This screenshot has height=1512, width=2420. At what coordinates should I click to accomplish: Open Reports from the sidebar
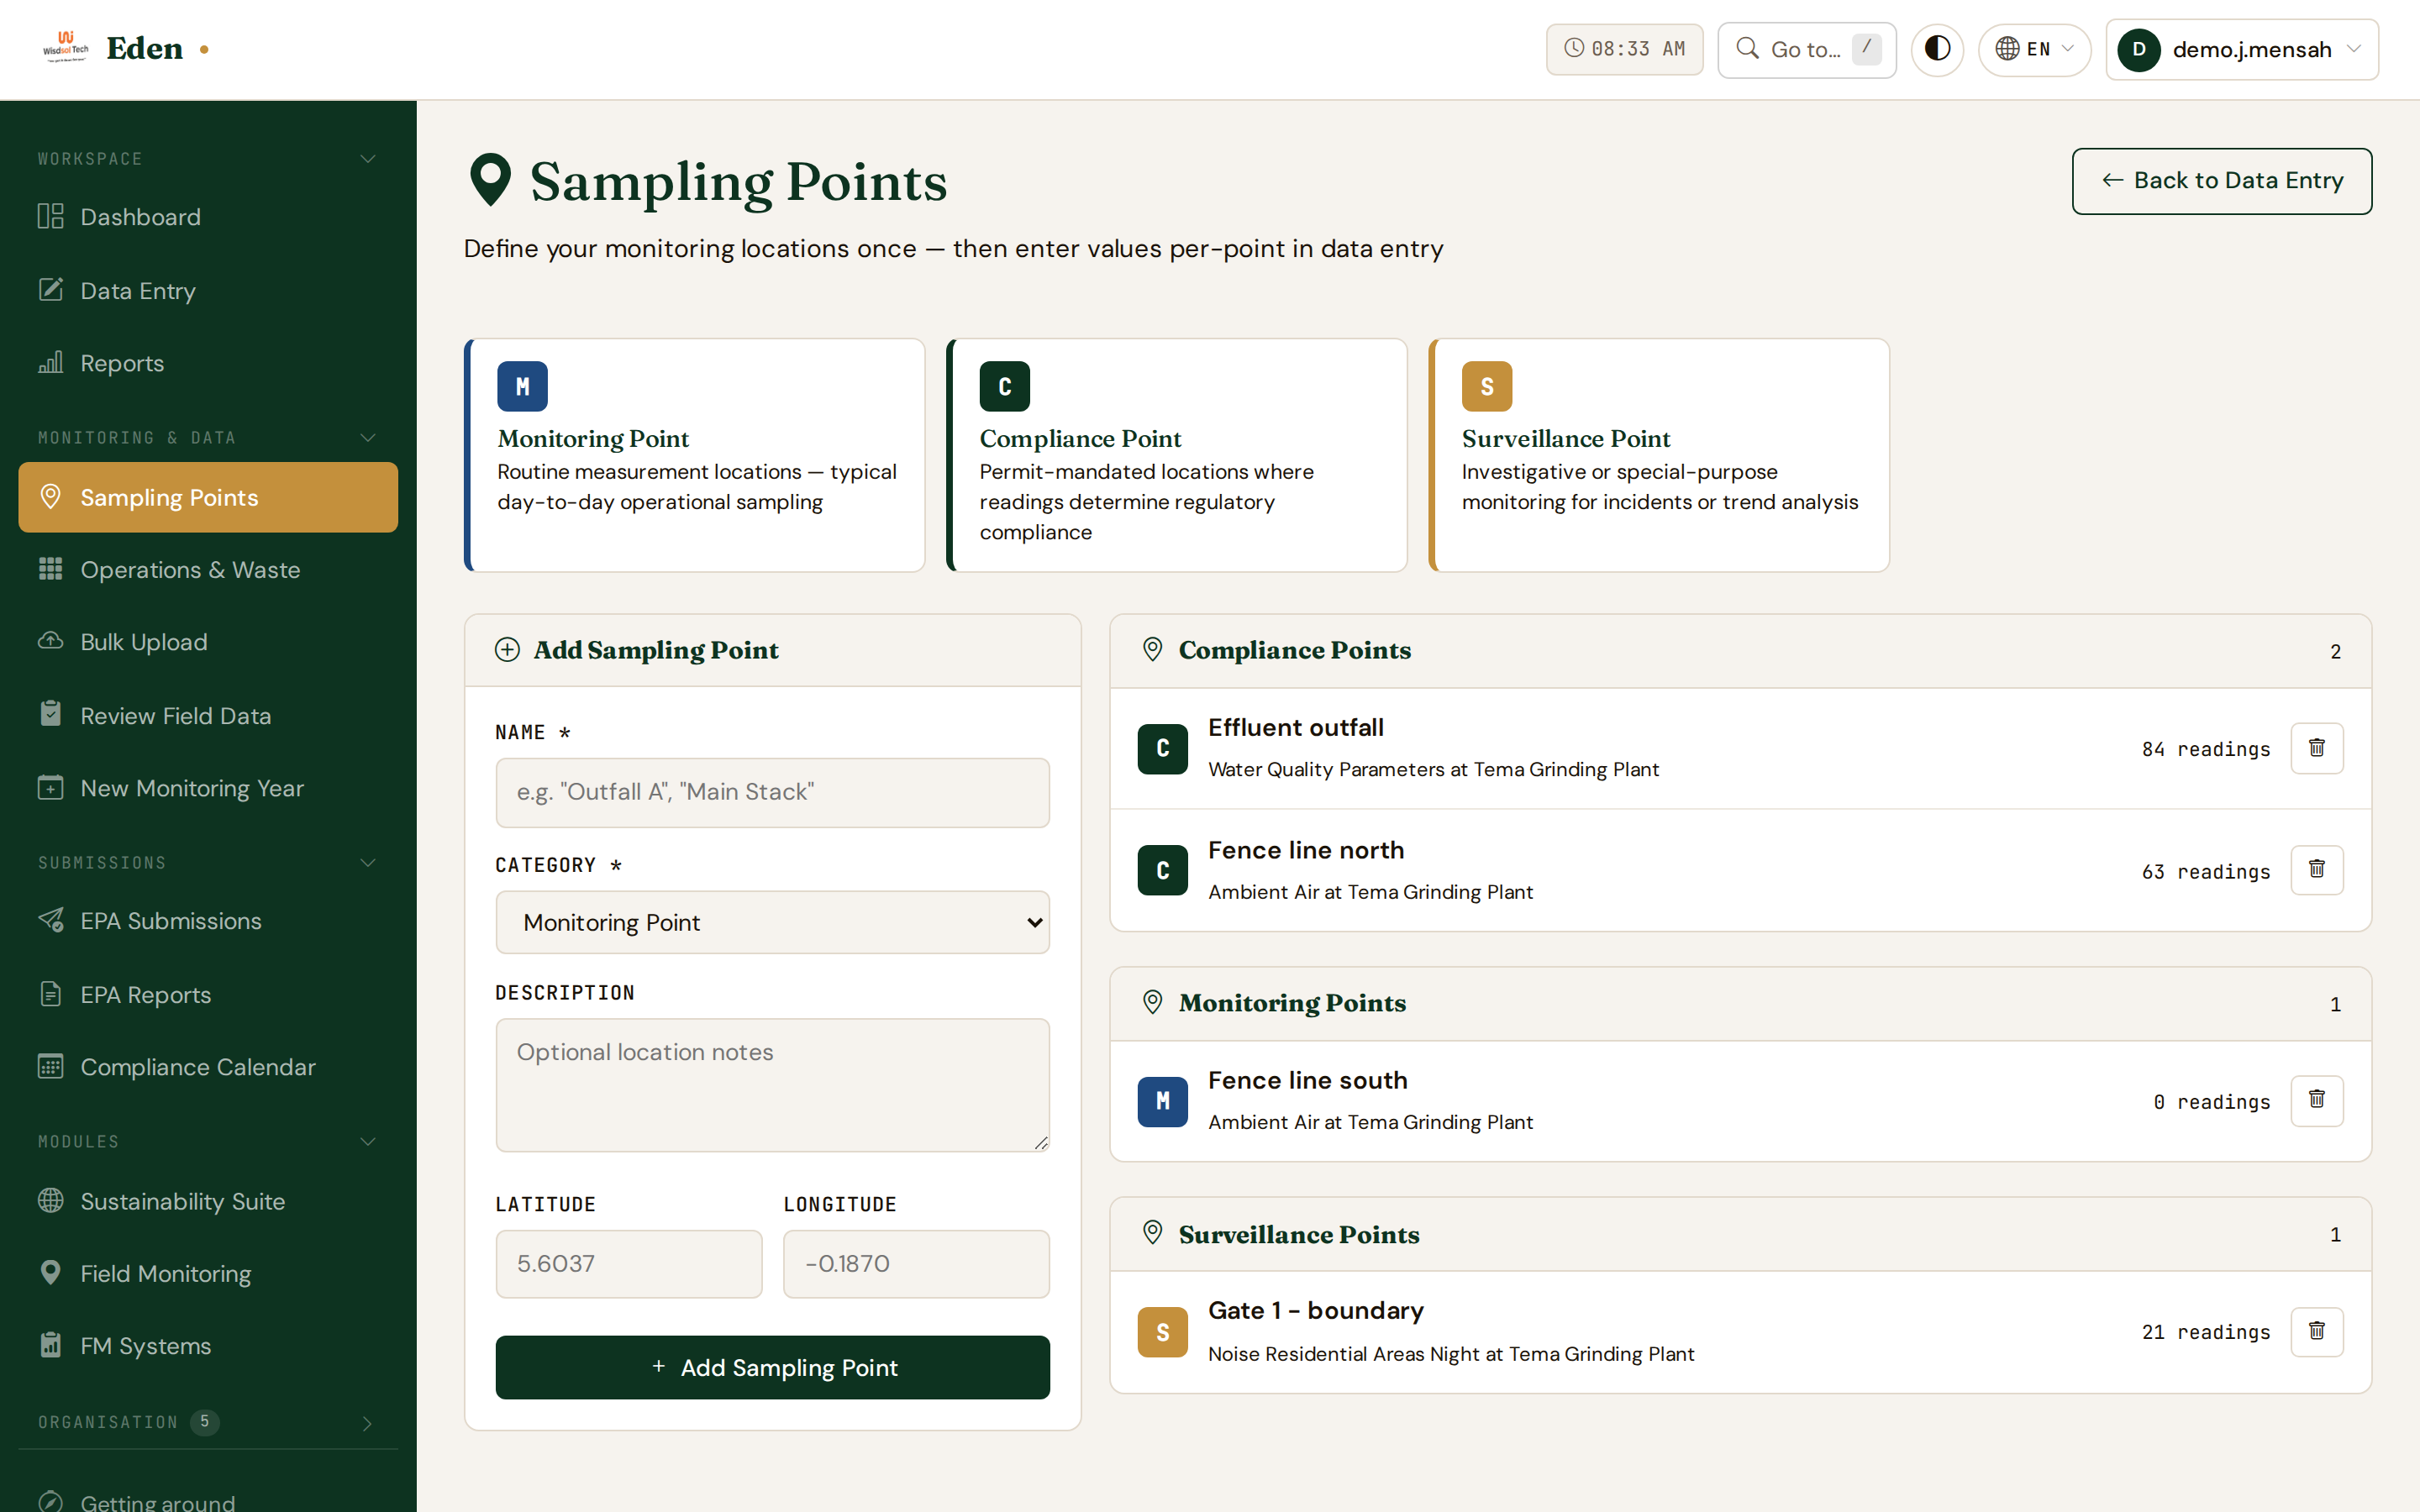208,363
